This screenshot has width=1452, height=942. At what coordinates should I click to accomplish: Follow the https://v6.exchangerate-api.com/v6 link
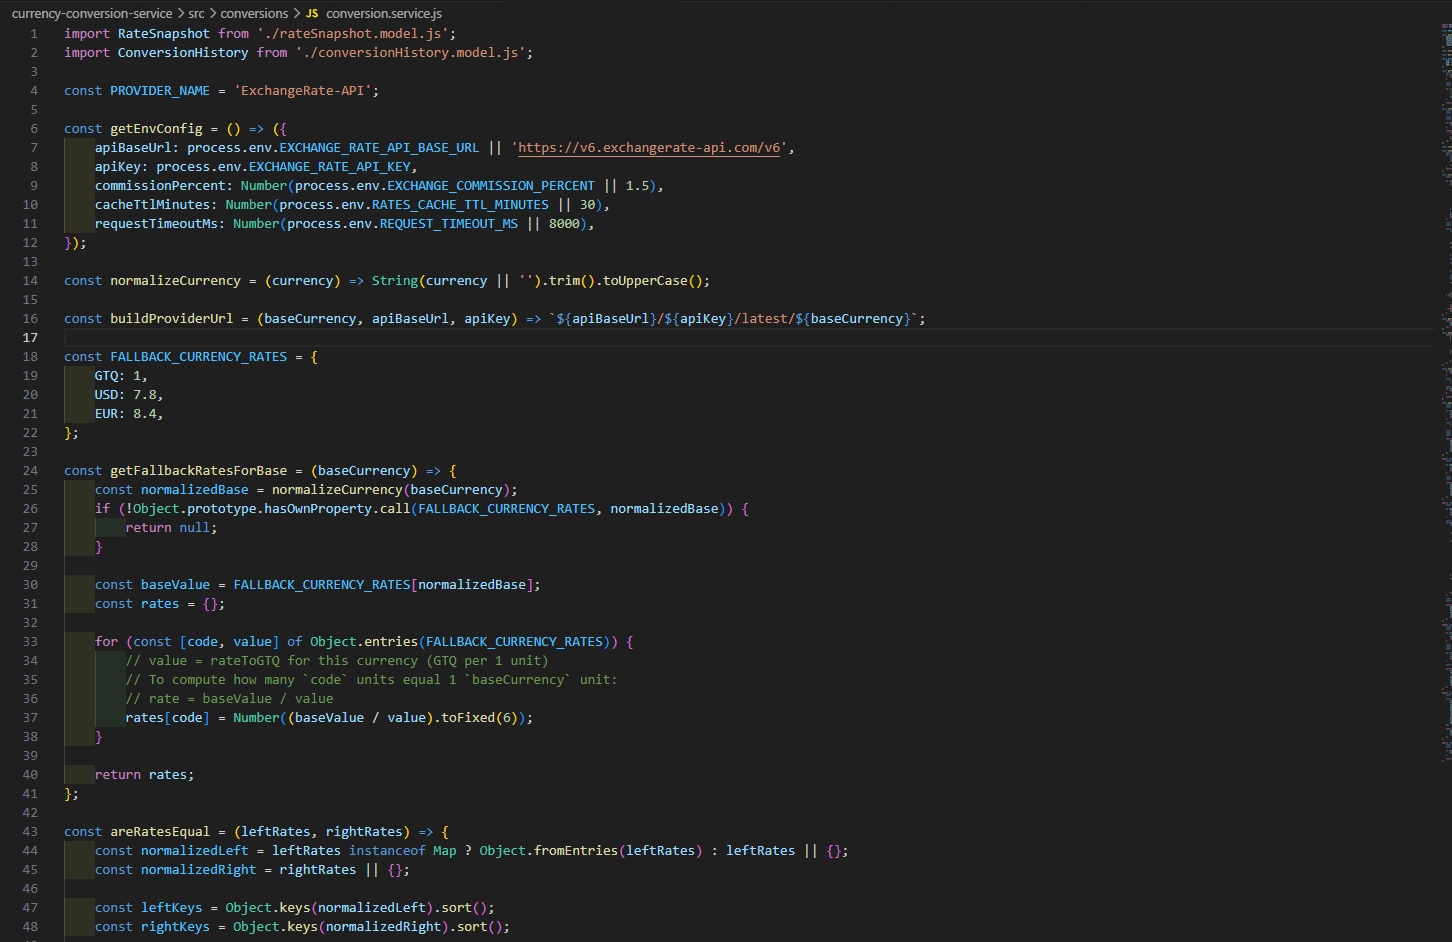tap(650, 148)
